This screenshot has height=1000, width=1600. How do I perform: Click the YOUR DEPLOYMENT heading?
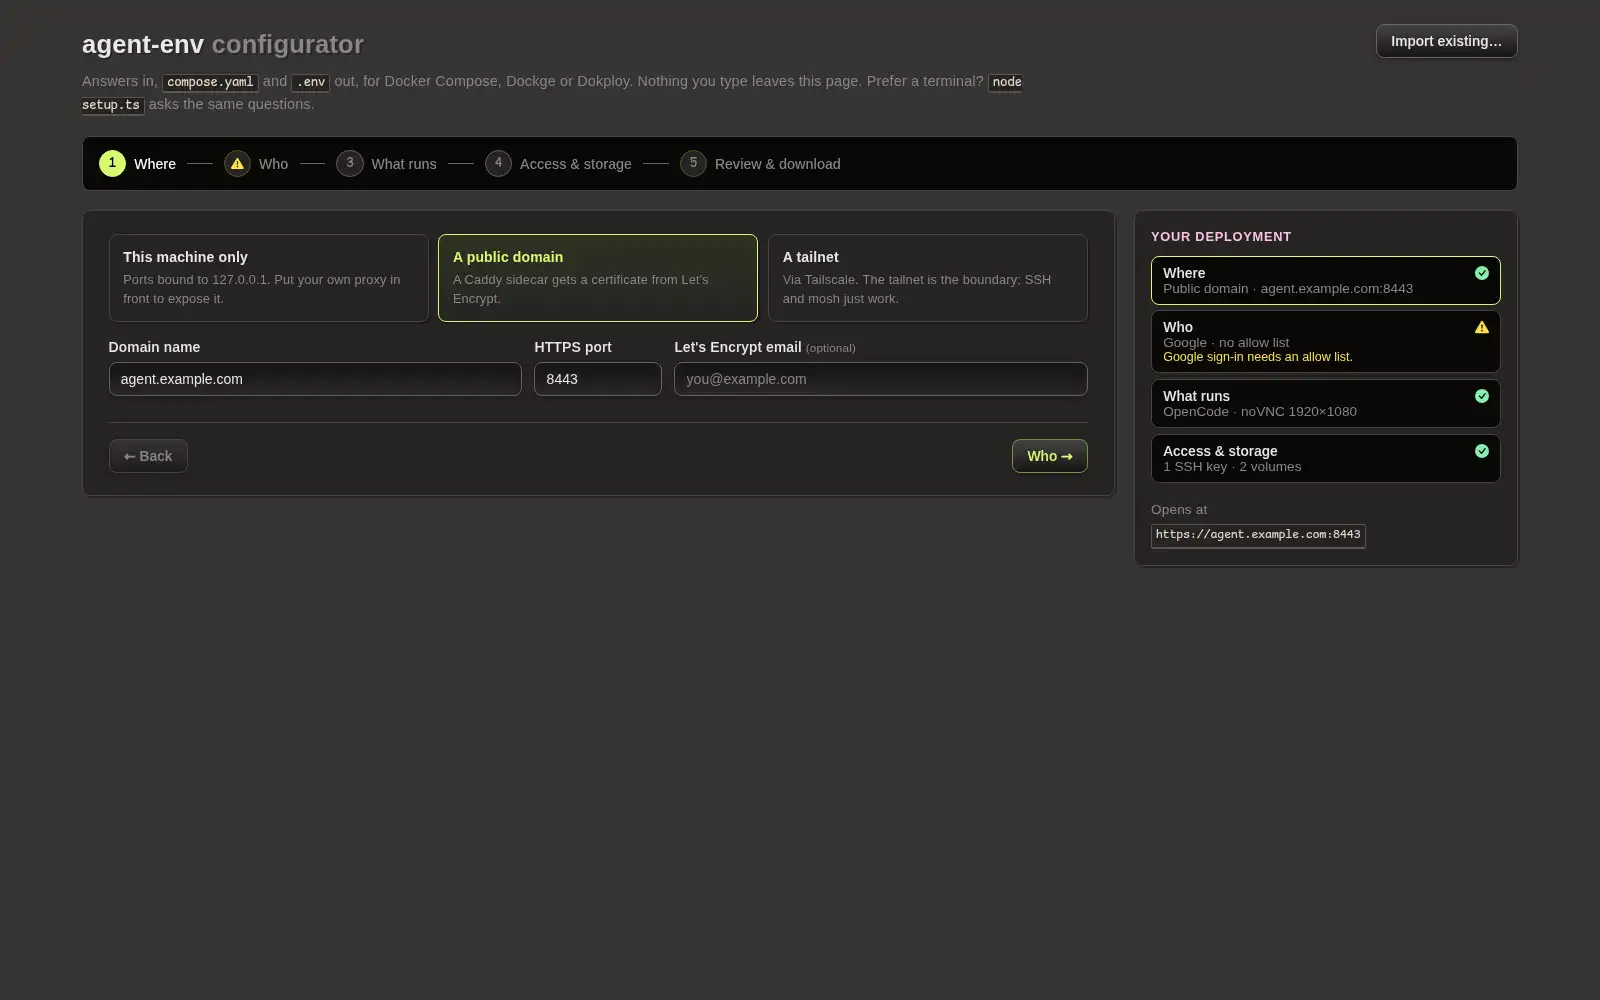click(x=1221, y=237)
